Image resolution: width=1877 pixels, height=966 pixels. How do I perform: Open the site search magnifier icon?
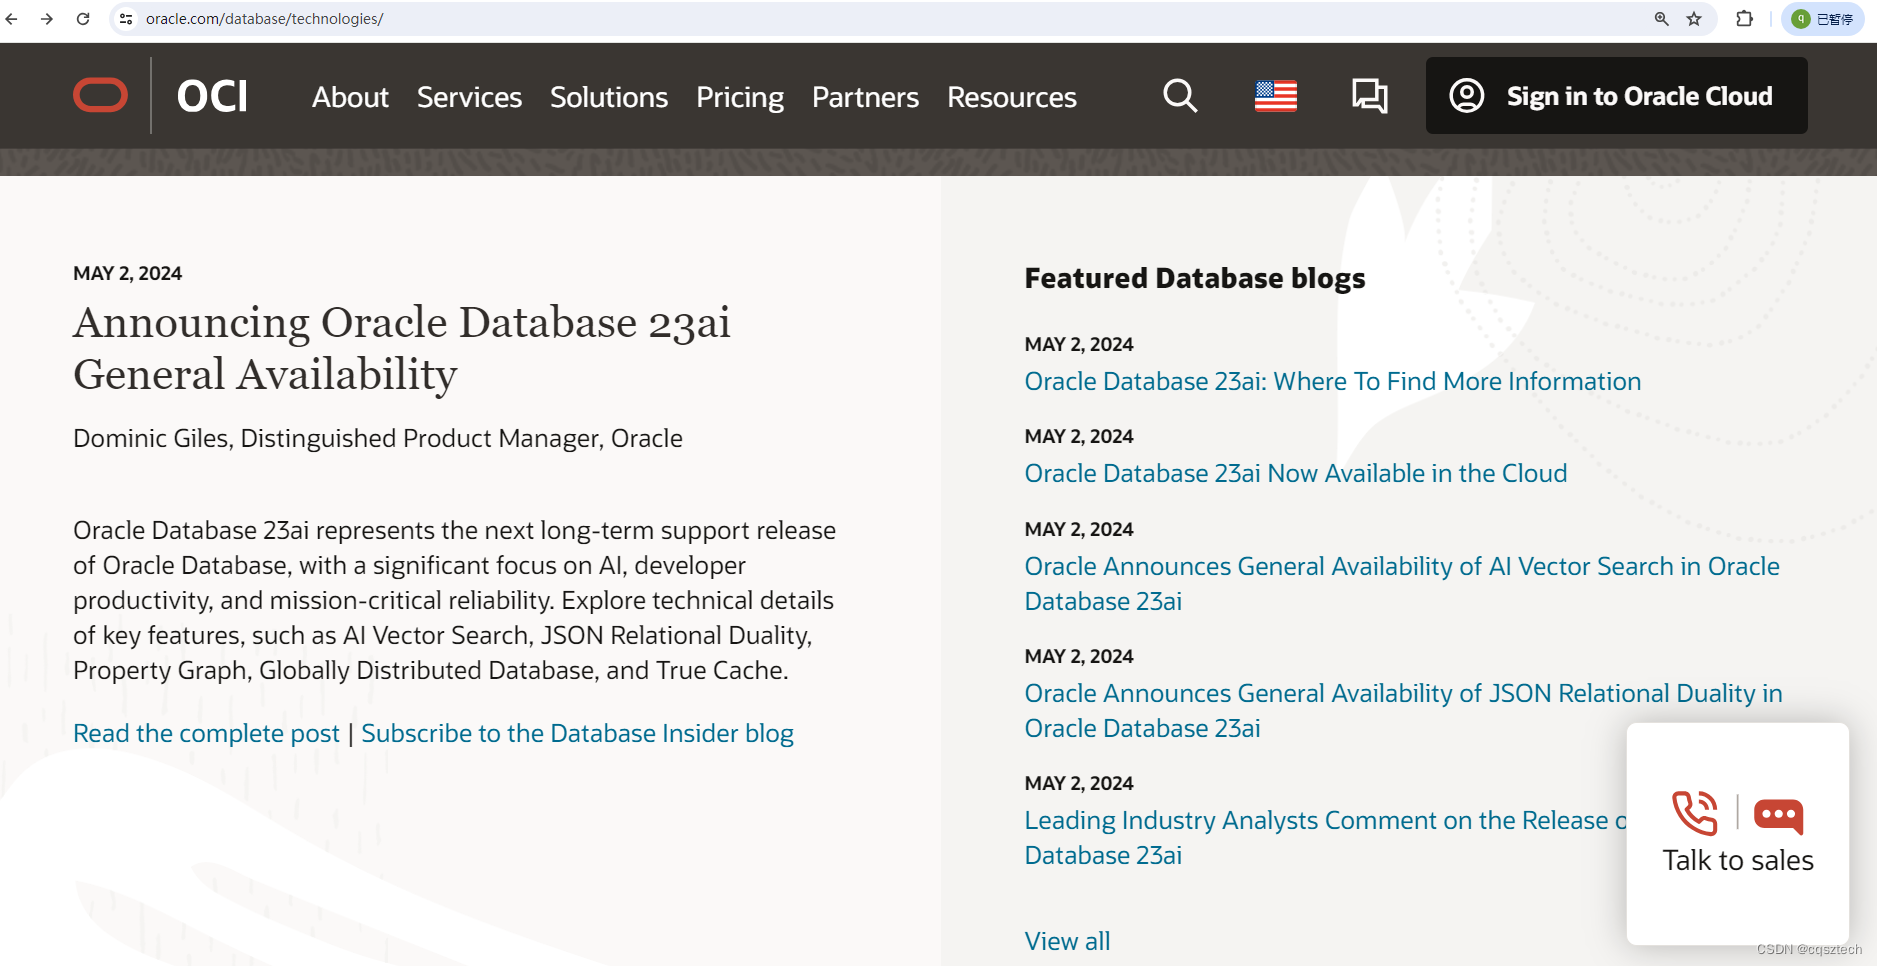pos(1180,96)
